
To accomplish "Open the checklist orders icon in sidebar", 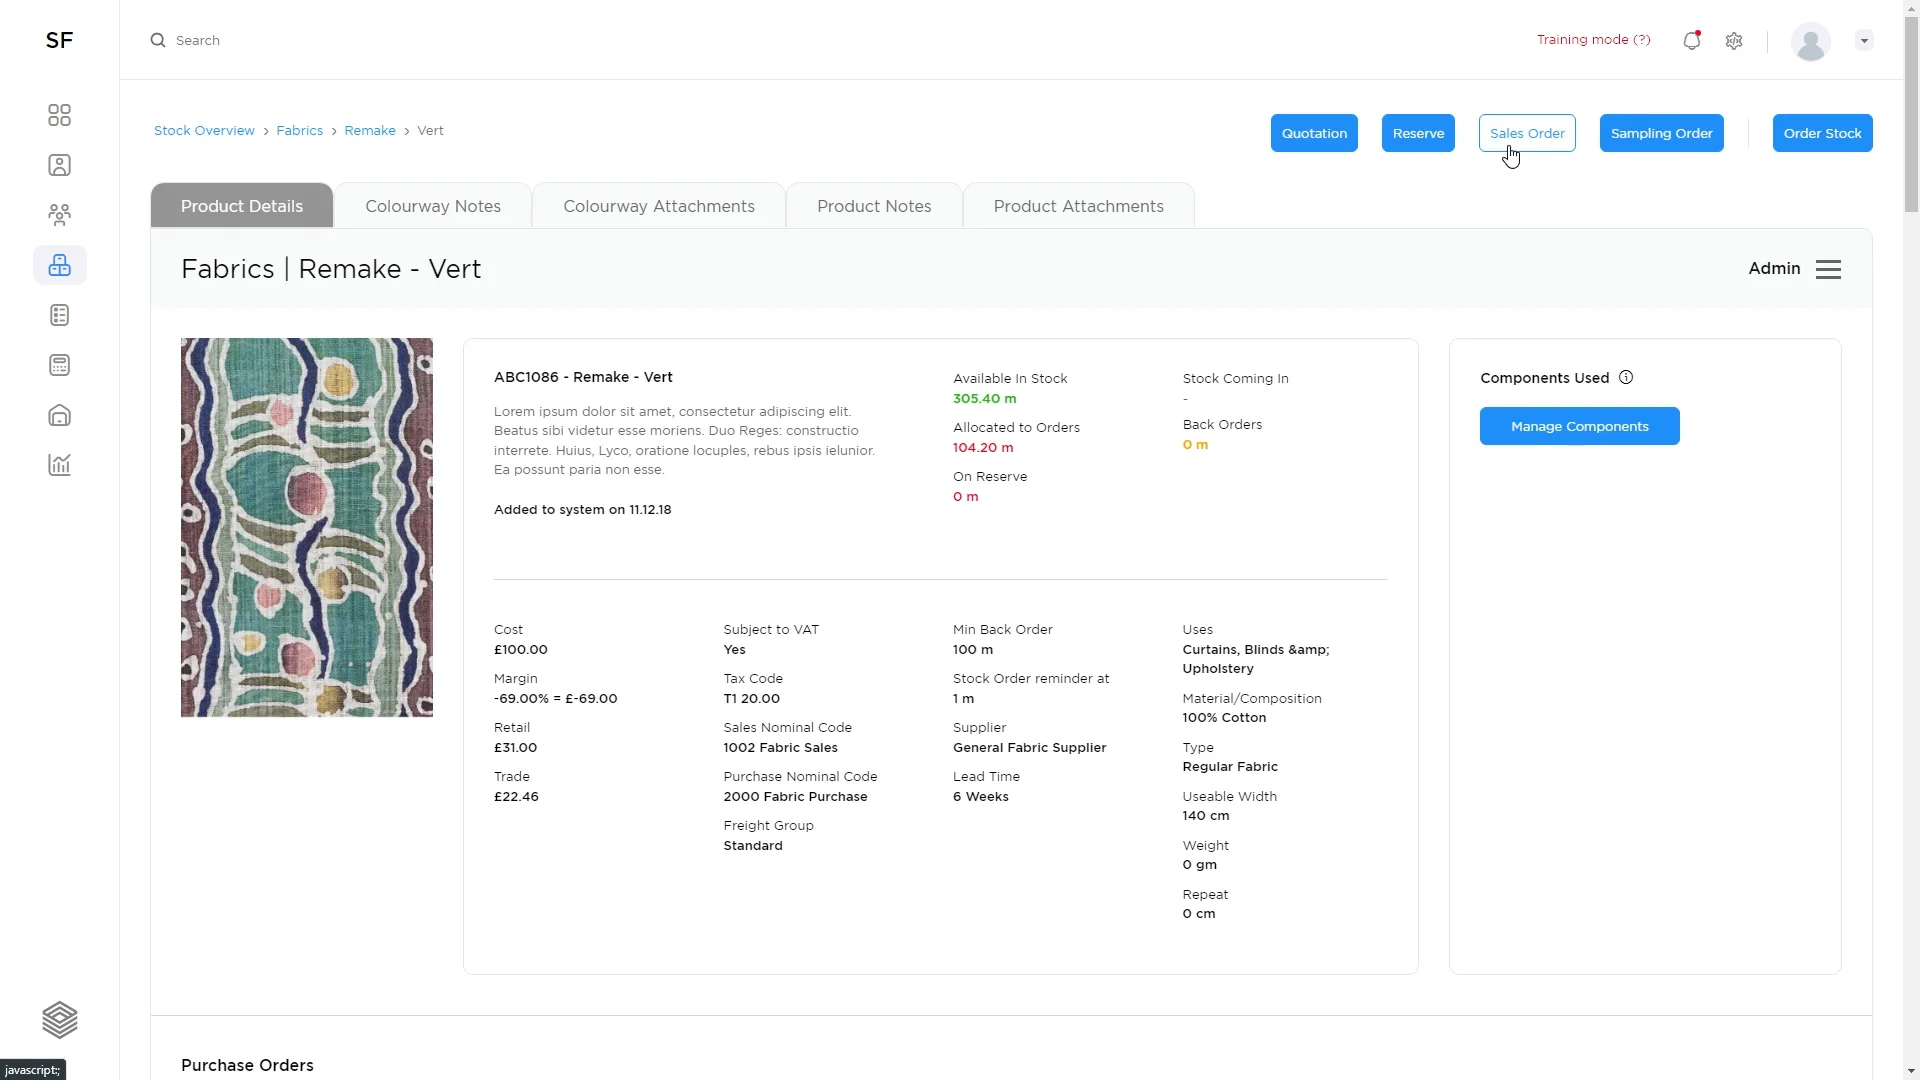I will (x=59, y=315).
